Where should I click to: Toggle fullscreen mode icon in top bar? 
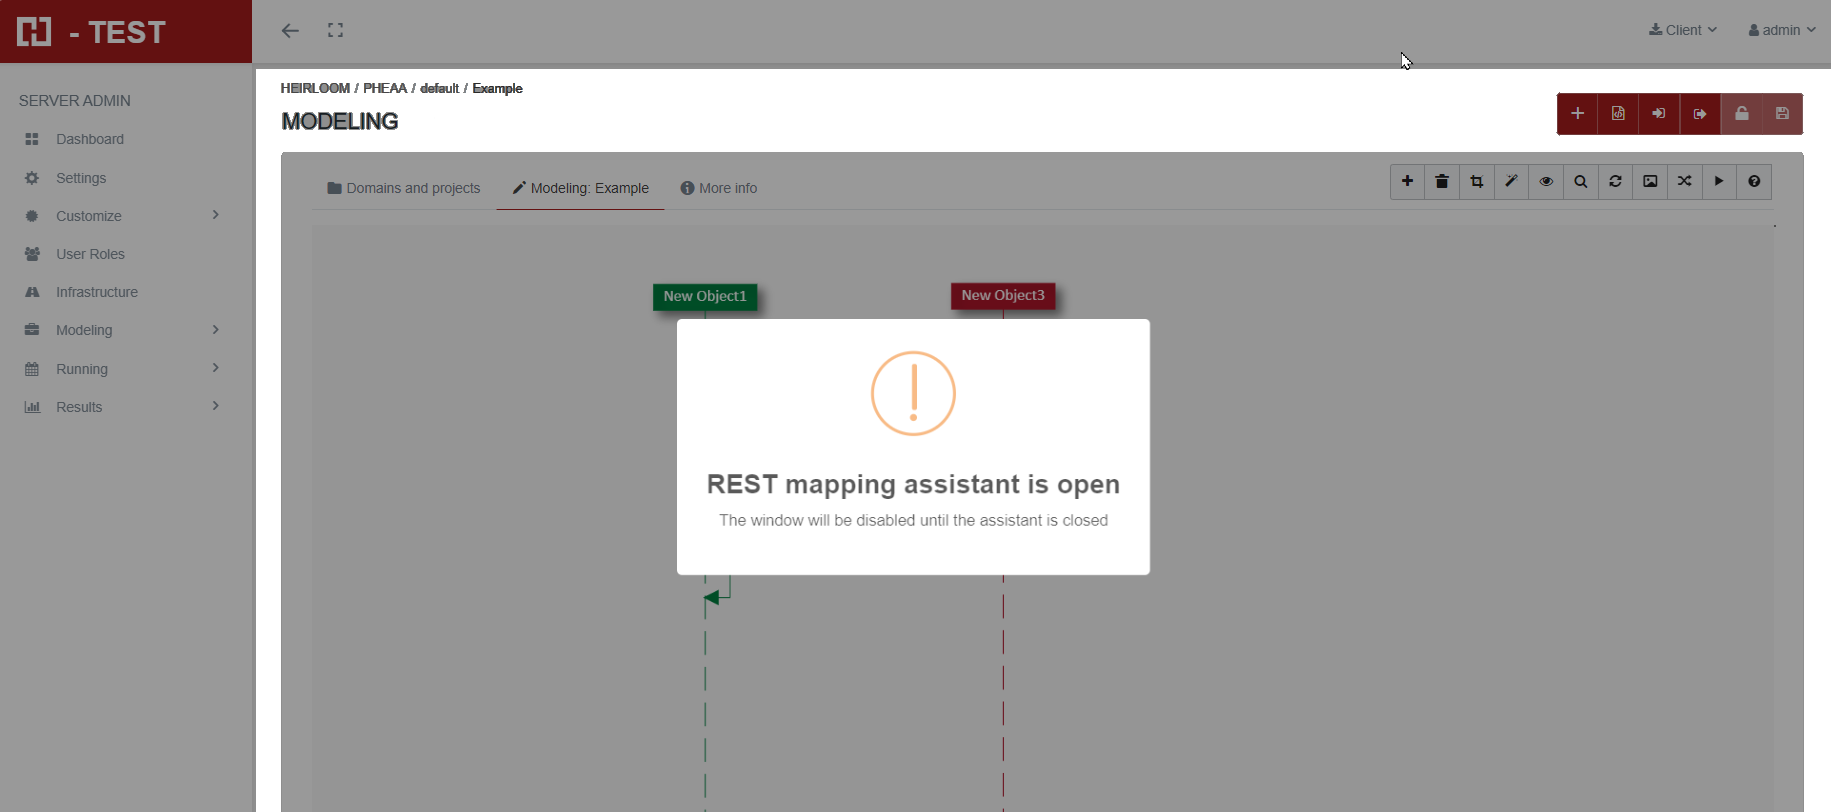point(335,31)
